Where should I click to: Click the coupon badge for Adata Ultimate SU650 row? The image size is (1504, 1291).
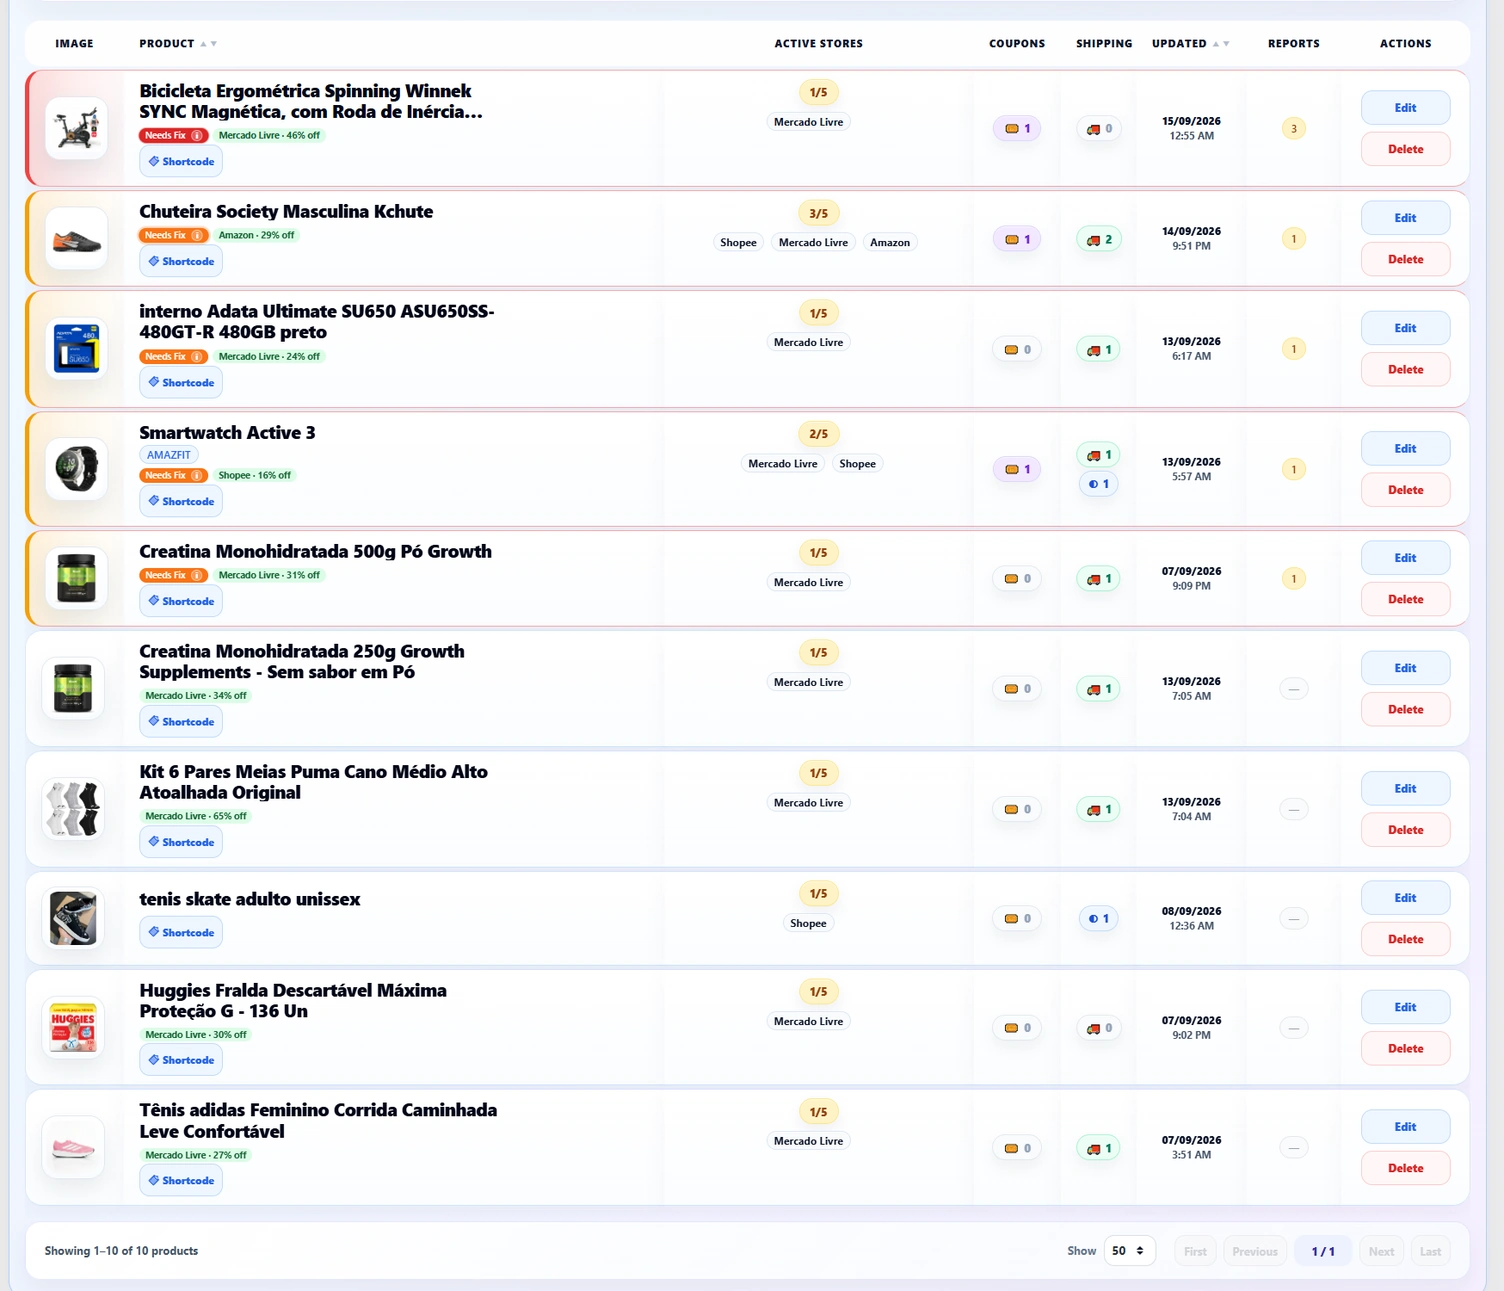click(1017, 350)
